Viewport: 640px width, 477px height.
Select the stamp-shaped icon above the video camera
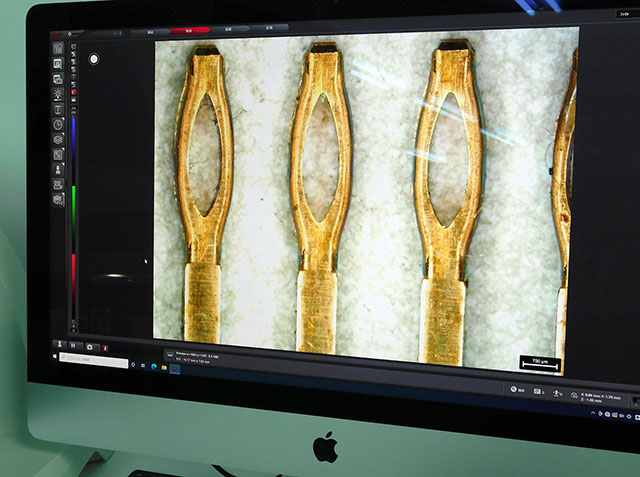click(58, 169)
